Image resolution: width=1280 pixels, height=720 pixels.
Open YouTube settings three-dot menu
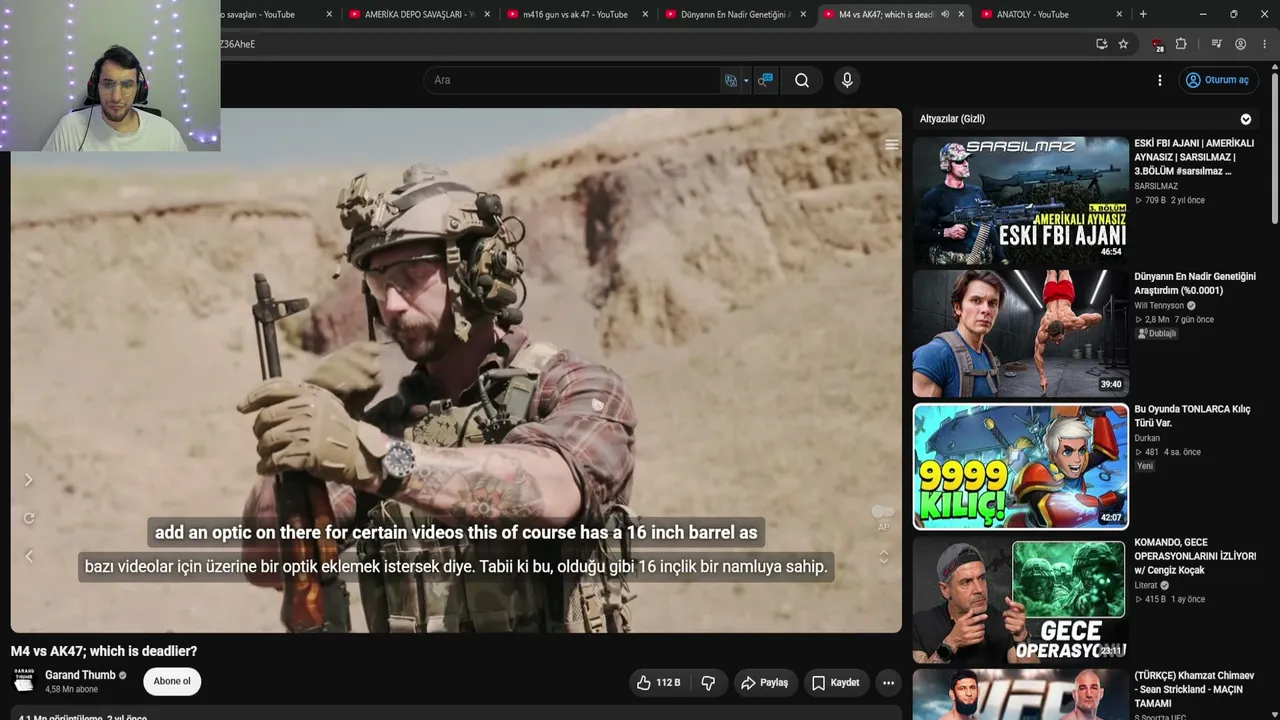click(1160, 80)
